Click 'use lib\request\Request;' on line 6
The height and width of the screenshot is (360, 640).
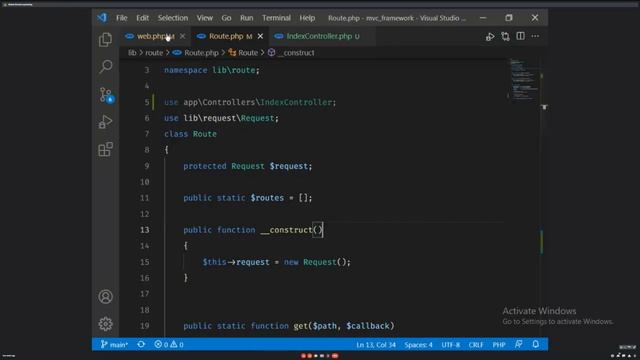221,118
